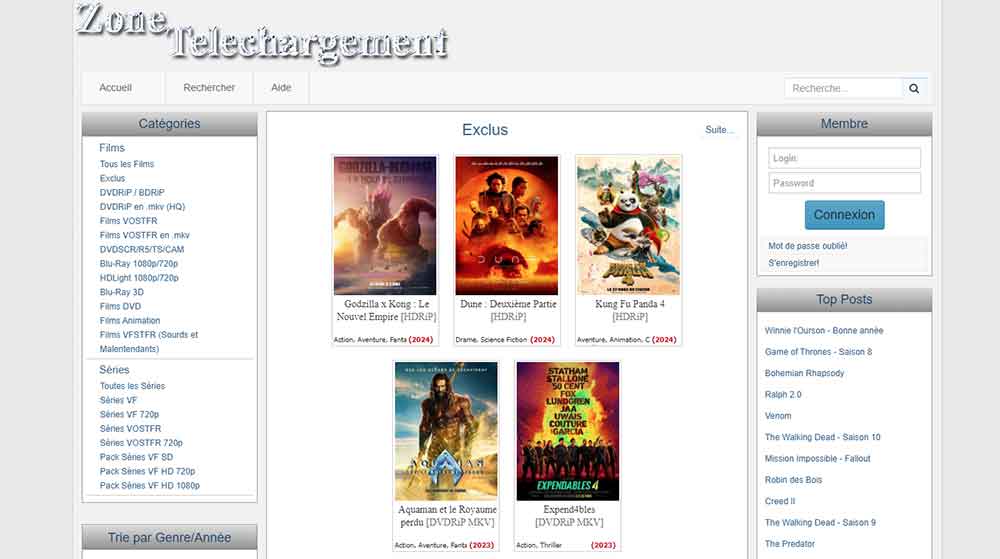
Task: Select Pack Séries VF SD category
Action: pos(136,457)
